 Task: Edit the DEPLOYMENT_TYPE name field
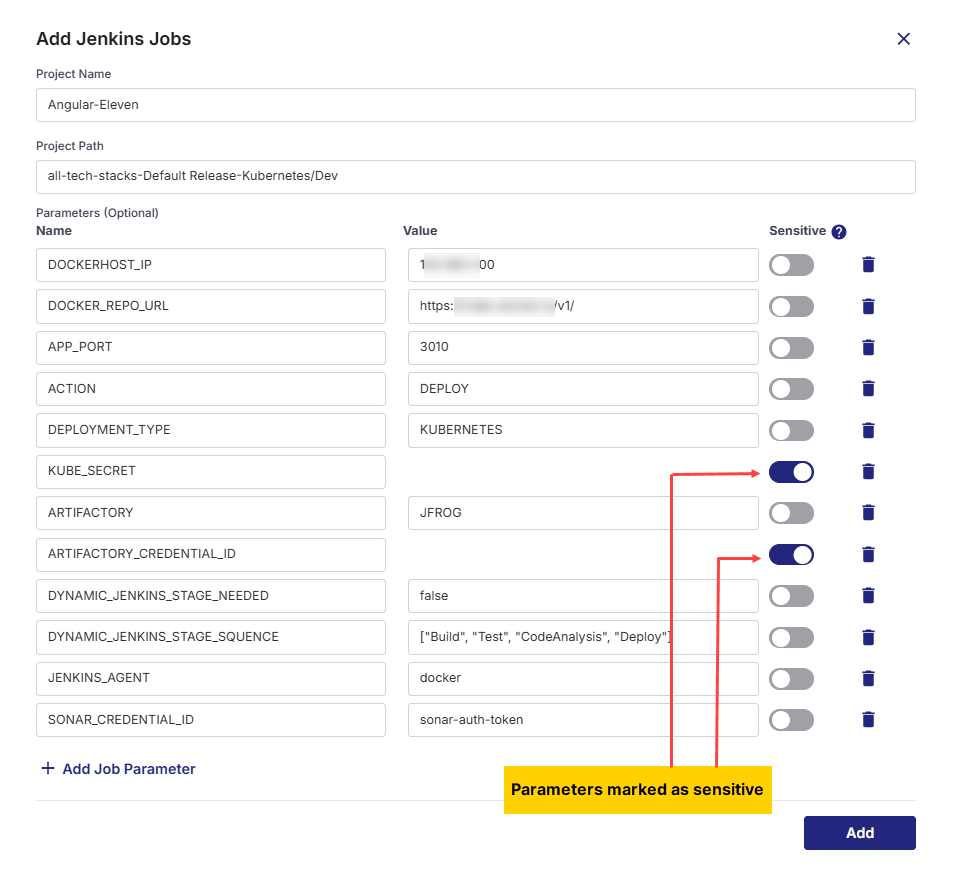pyautogui.click(x=211, y=431)
